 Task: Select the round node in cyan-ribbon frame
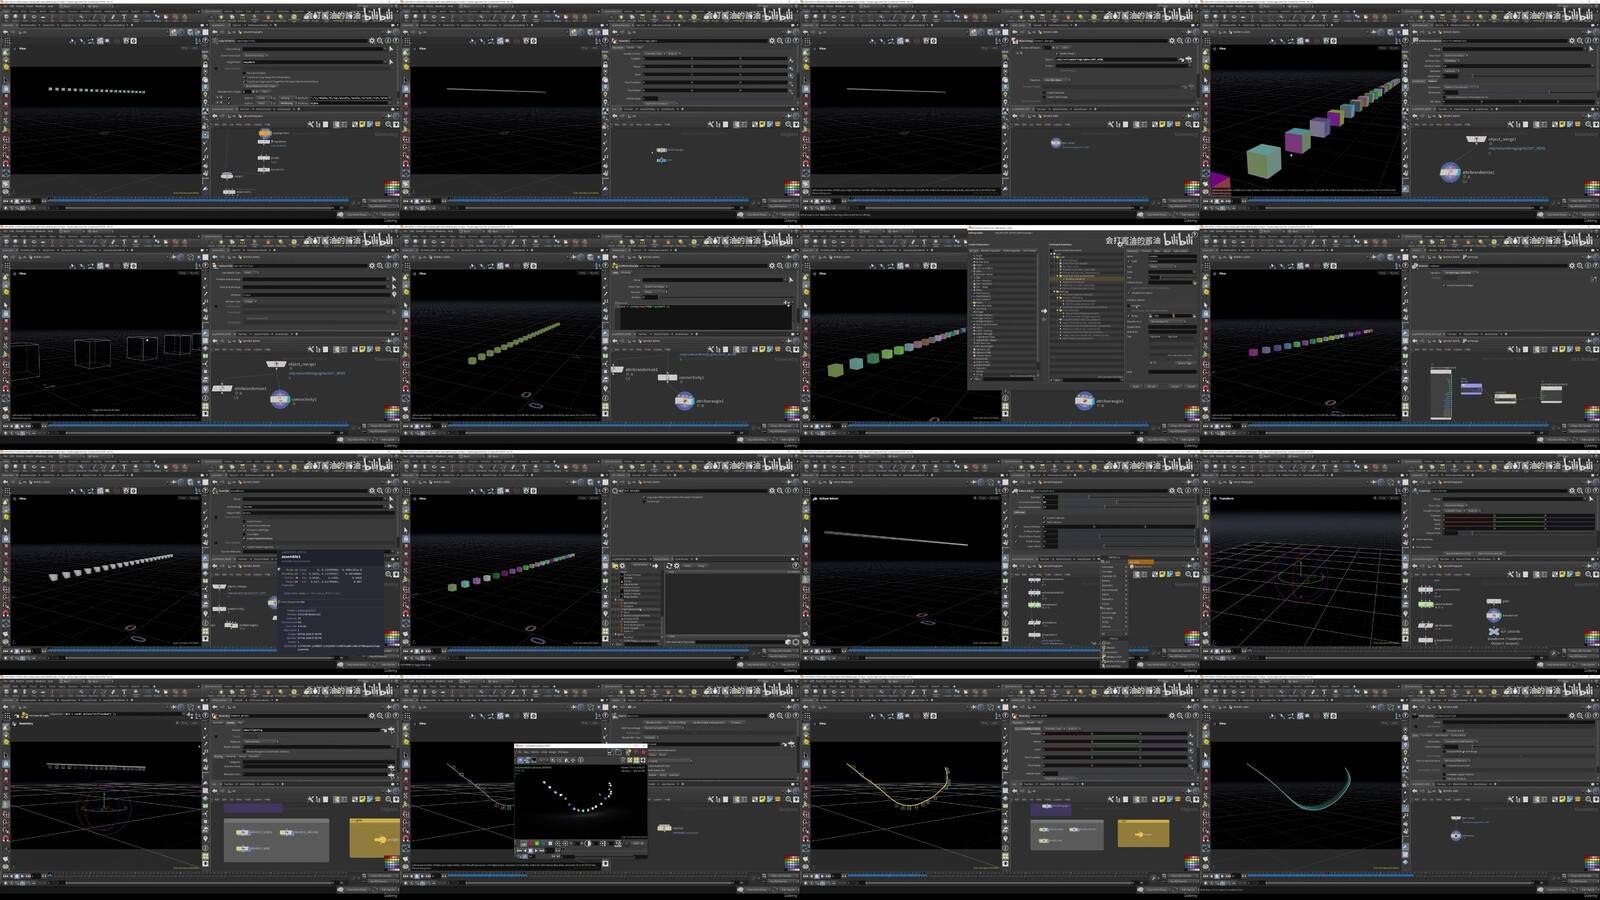pos(1456,835)
